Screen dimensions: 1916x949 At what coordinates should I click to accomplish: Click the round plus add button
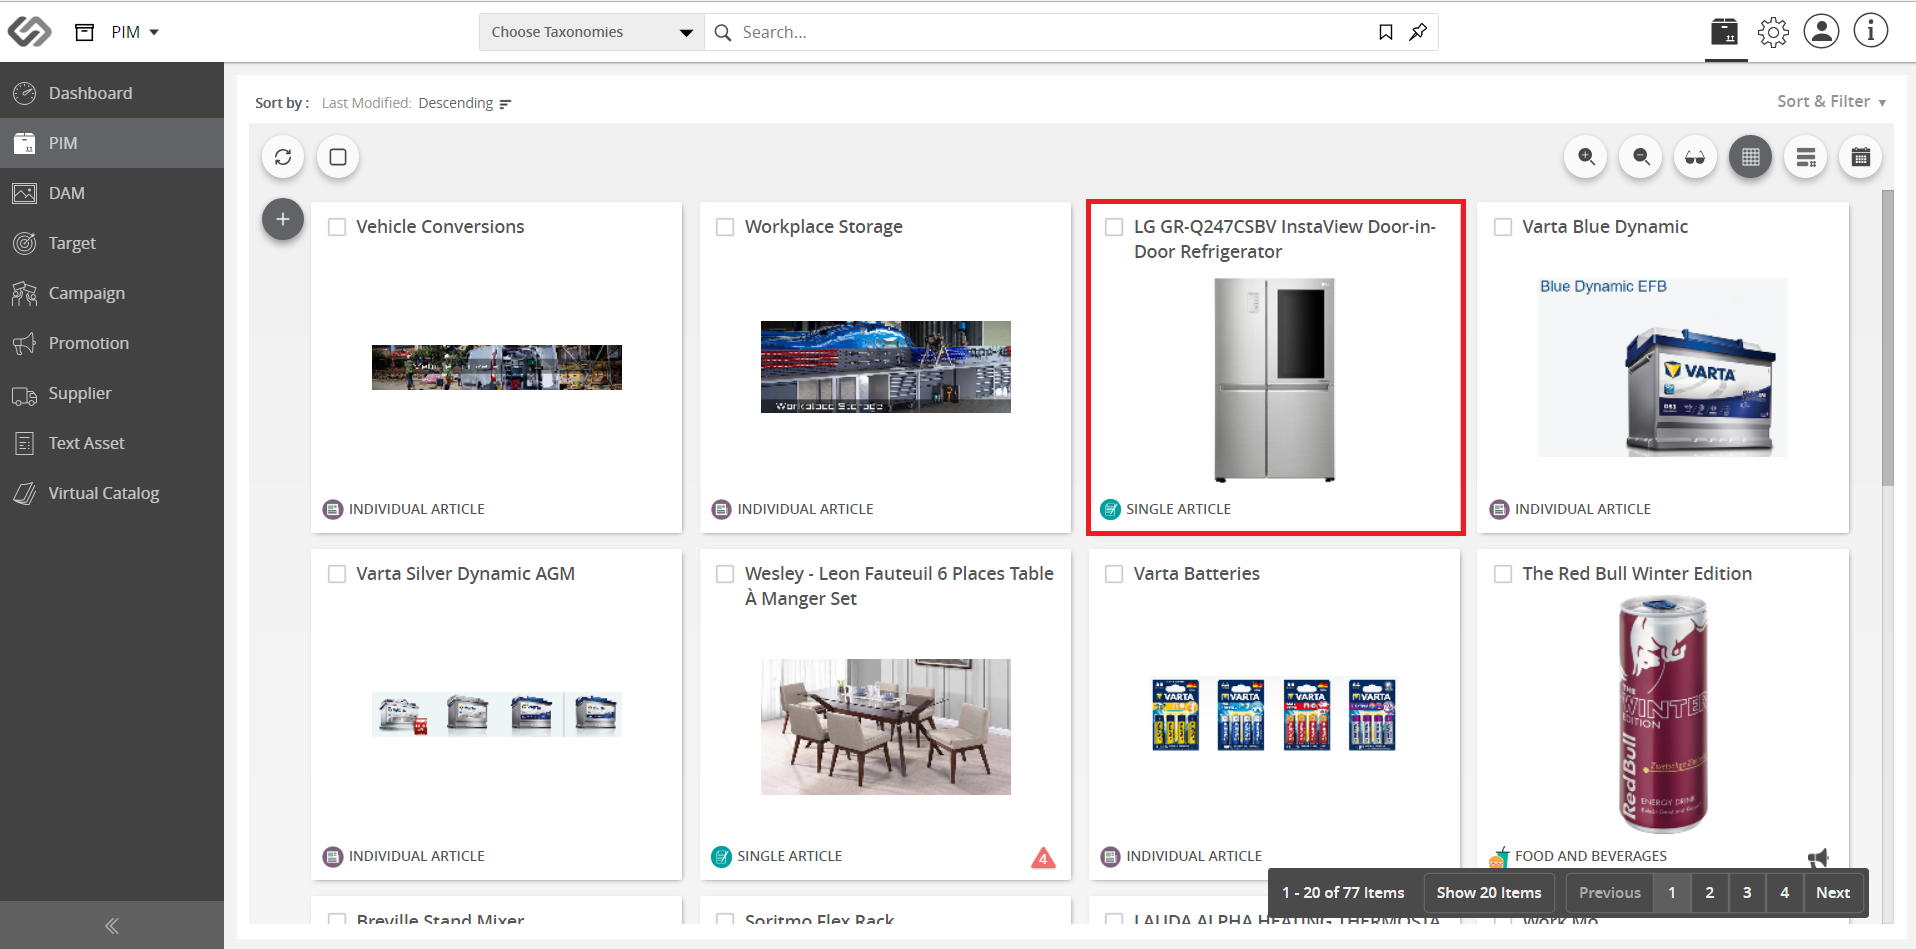click(283, 219)
